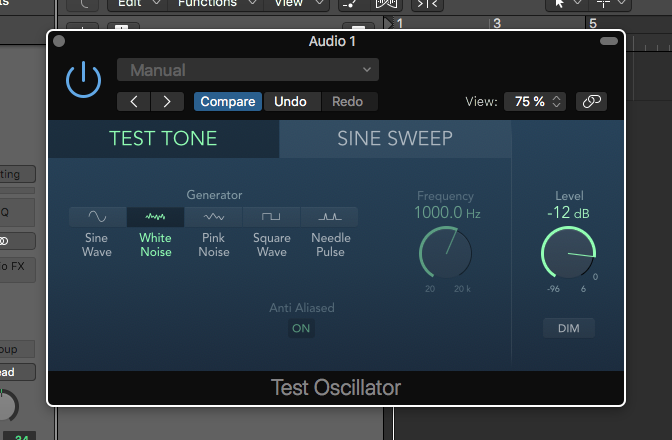
Task: Choose the Pink Noise generator icon
Action: 213,217
